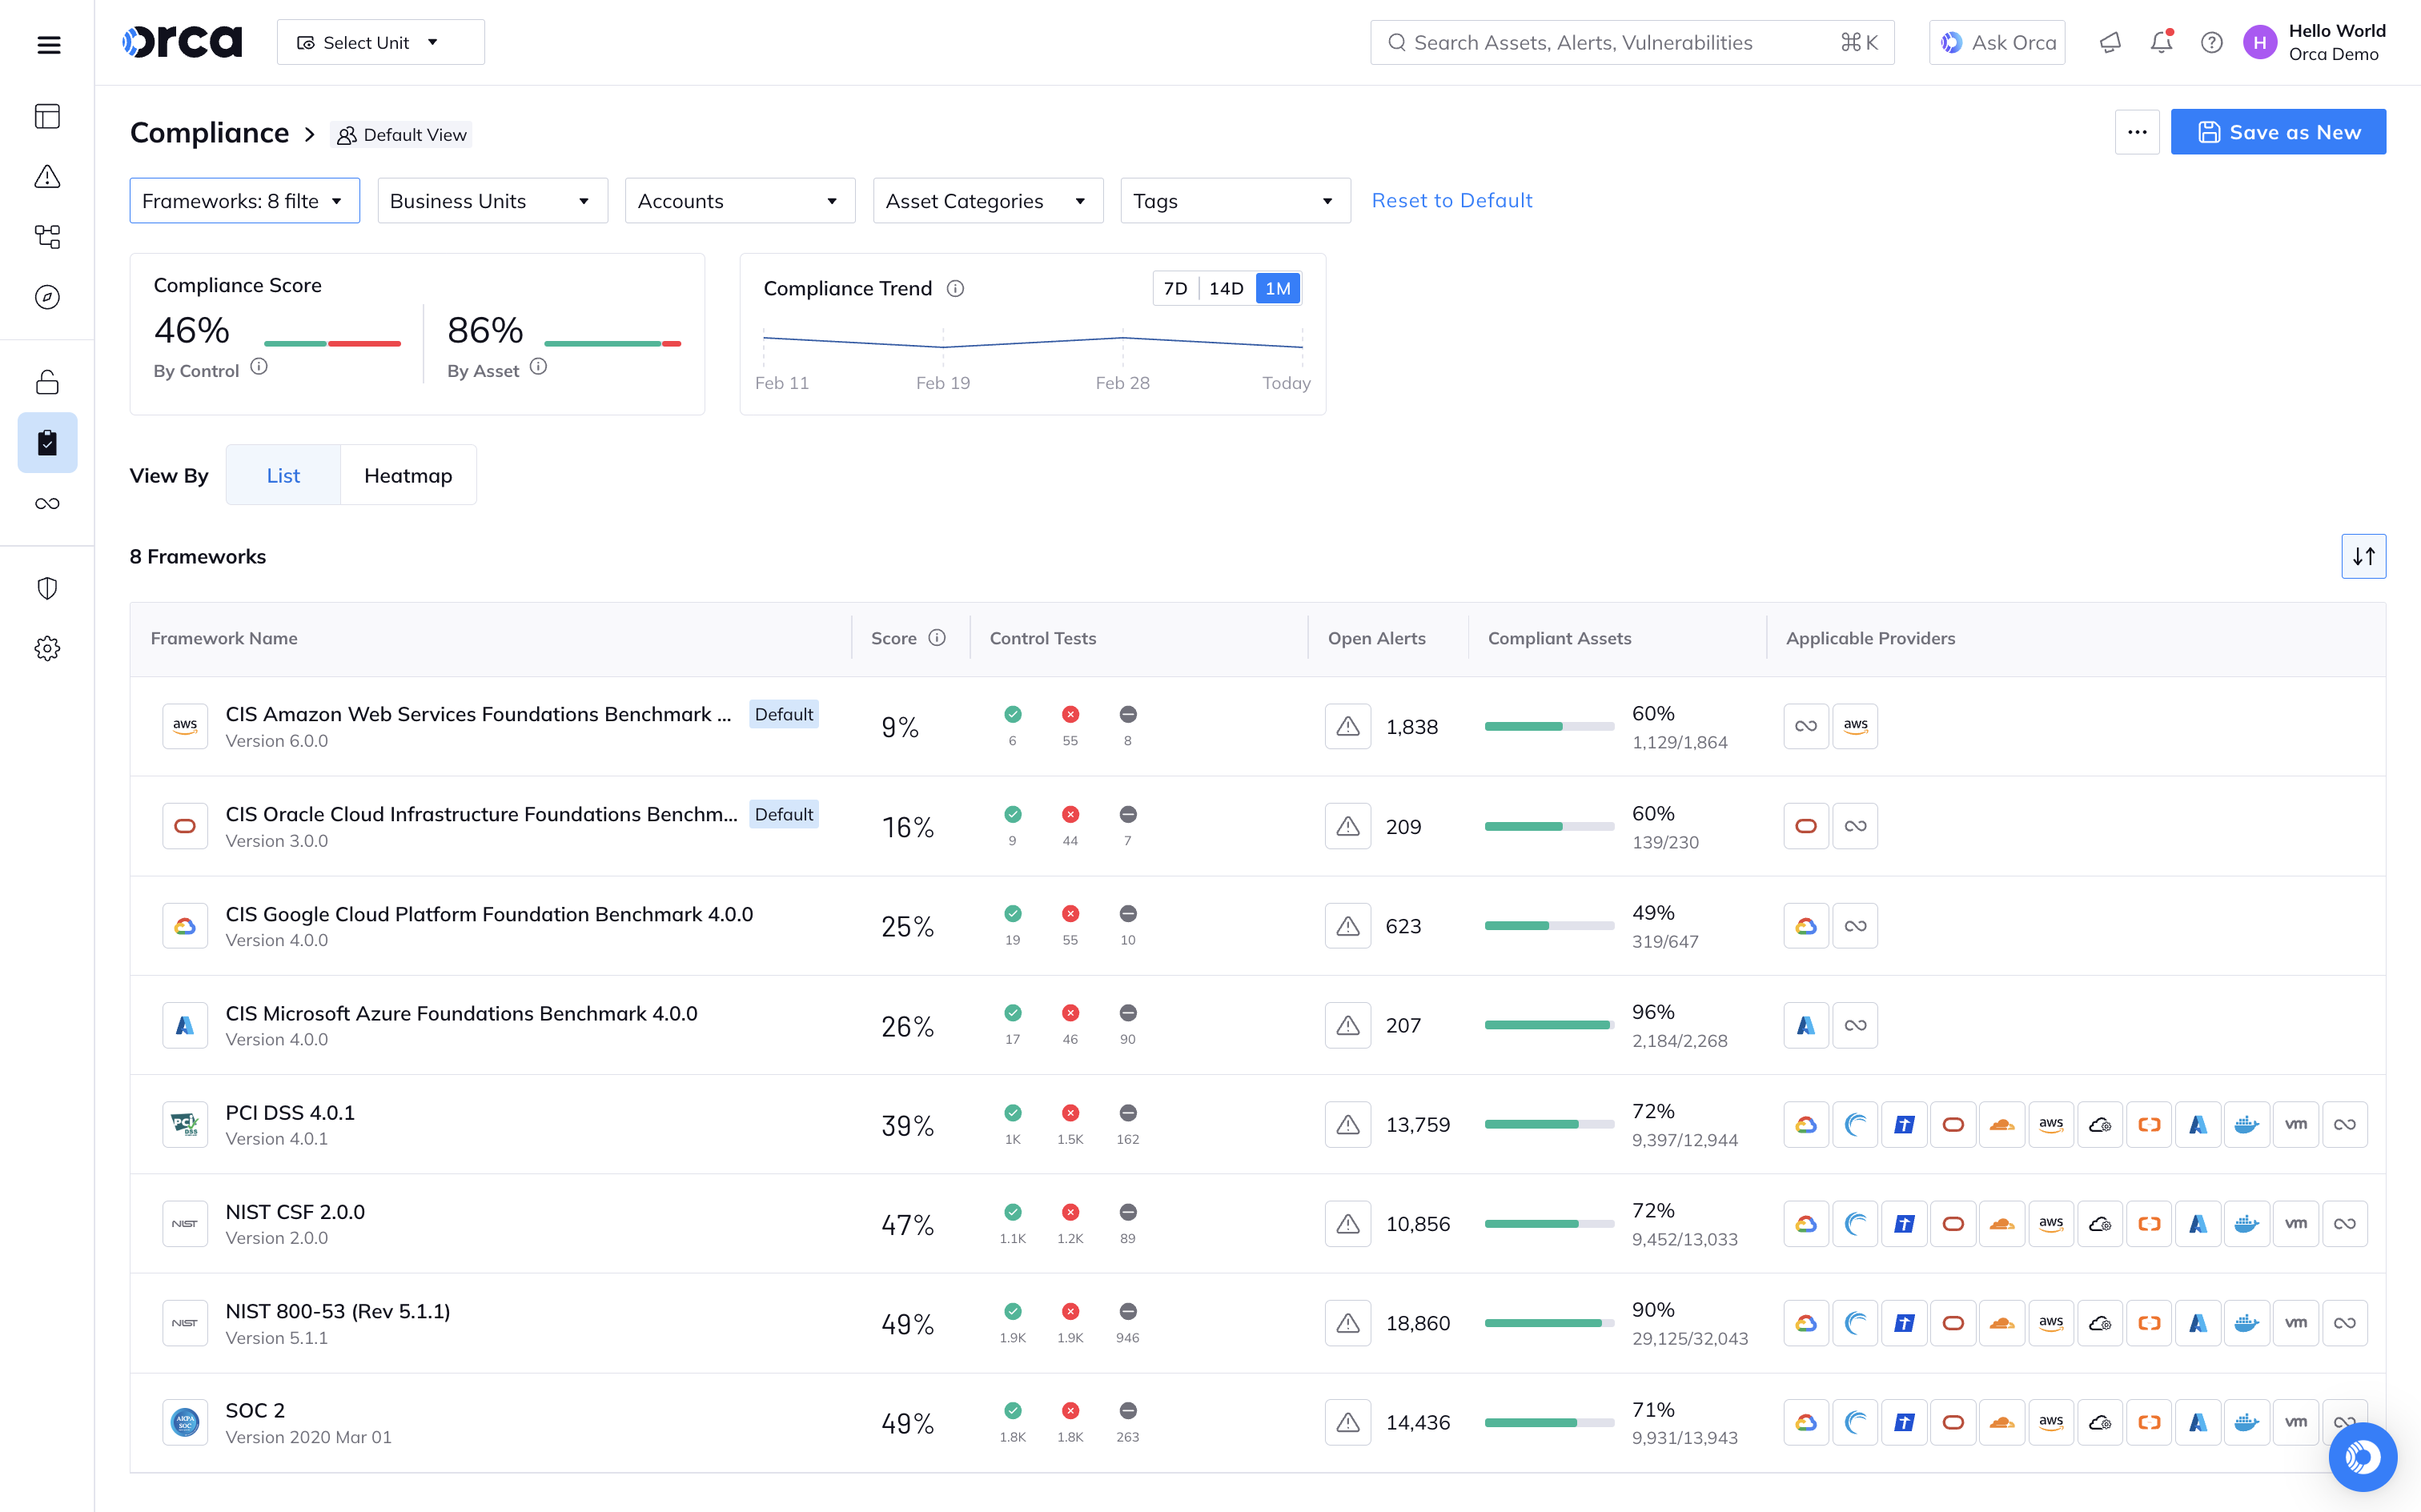Image resolution: width=2421 pixels, height=1512 pixels.
Task: Click Save as New button
Action: [x=2278, y=131]
